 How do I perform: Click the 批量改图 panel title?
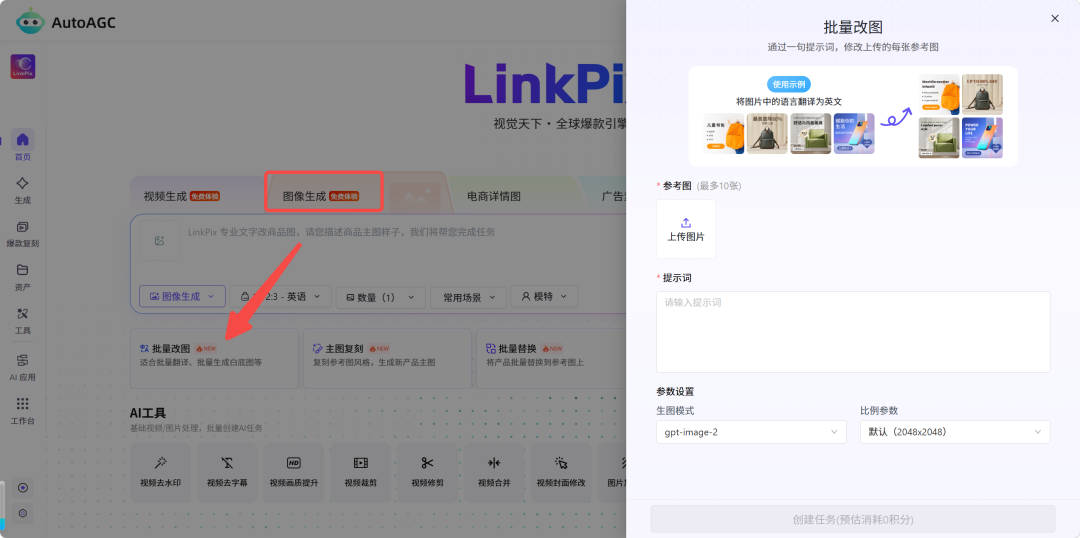853,28
